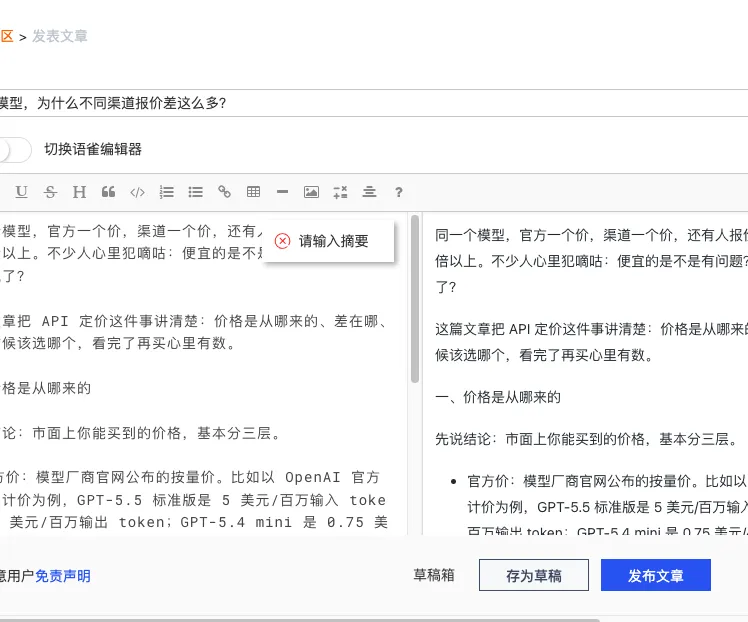Insert a heading with the H icon

(79, 192)
